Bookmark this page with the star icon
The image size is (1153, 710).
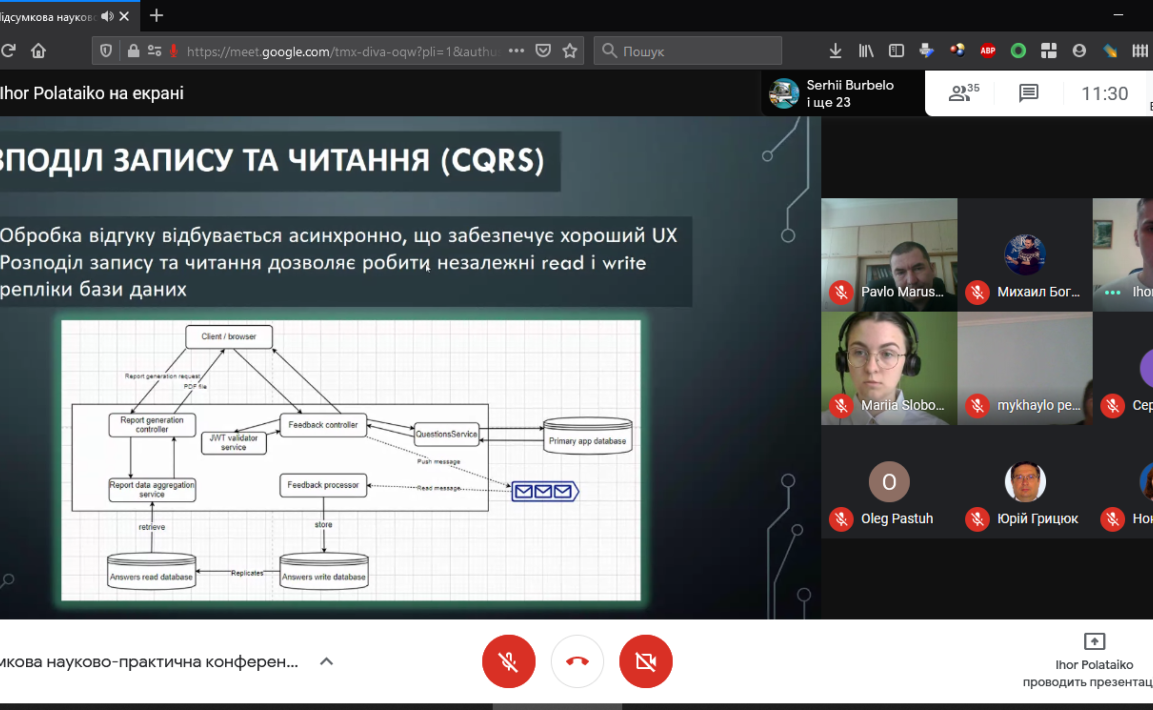coord(570,50)
